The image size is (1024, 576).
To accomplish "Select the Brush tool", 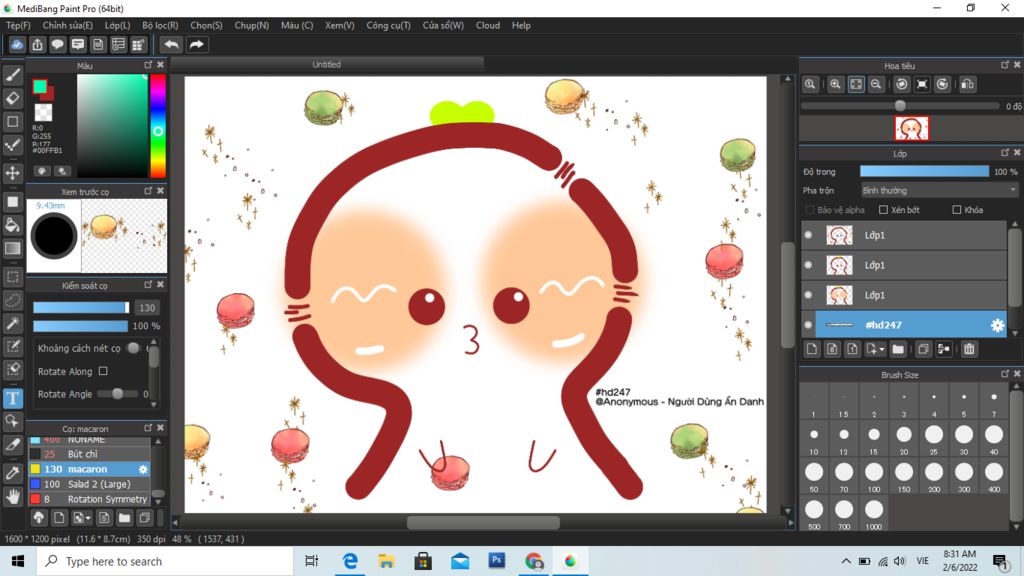I will point(12,75).
